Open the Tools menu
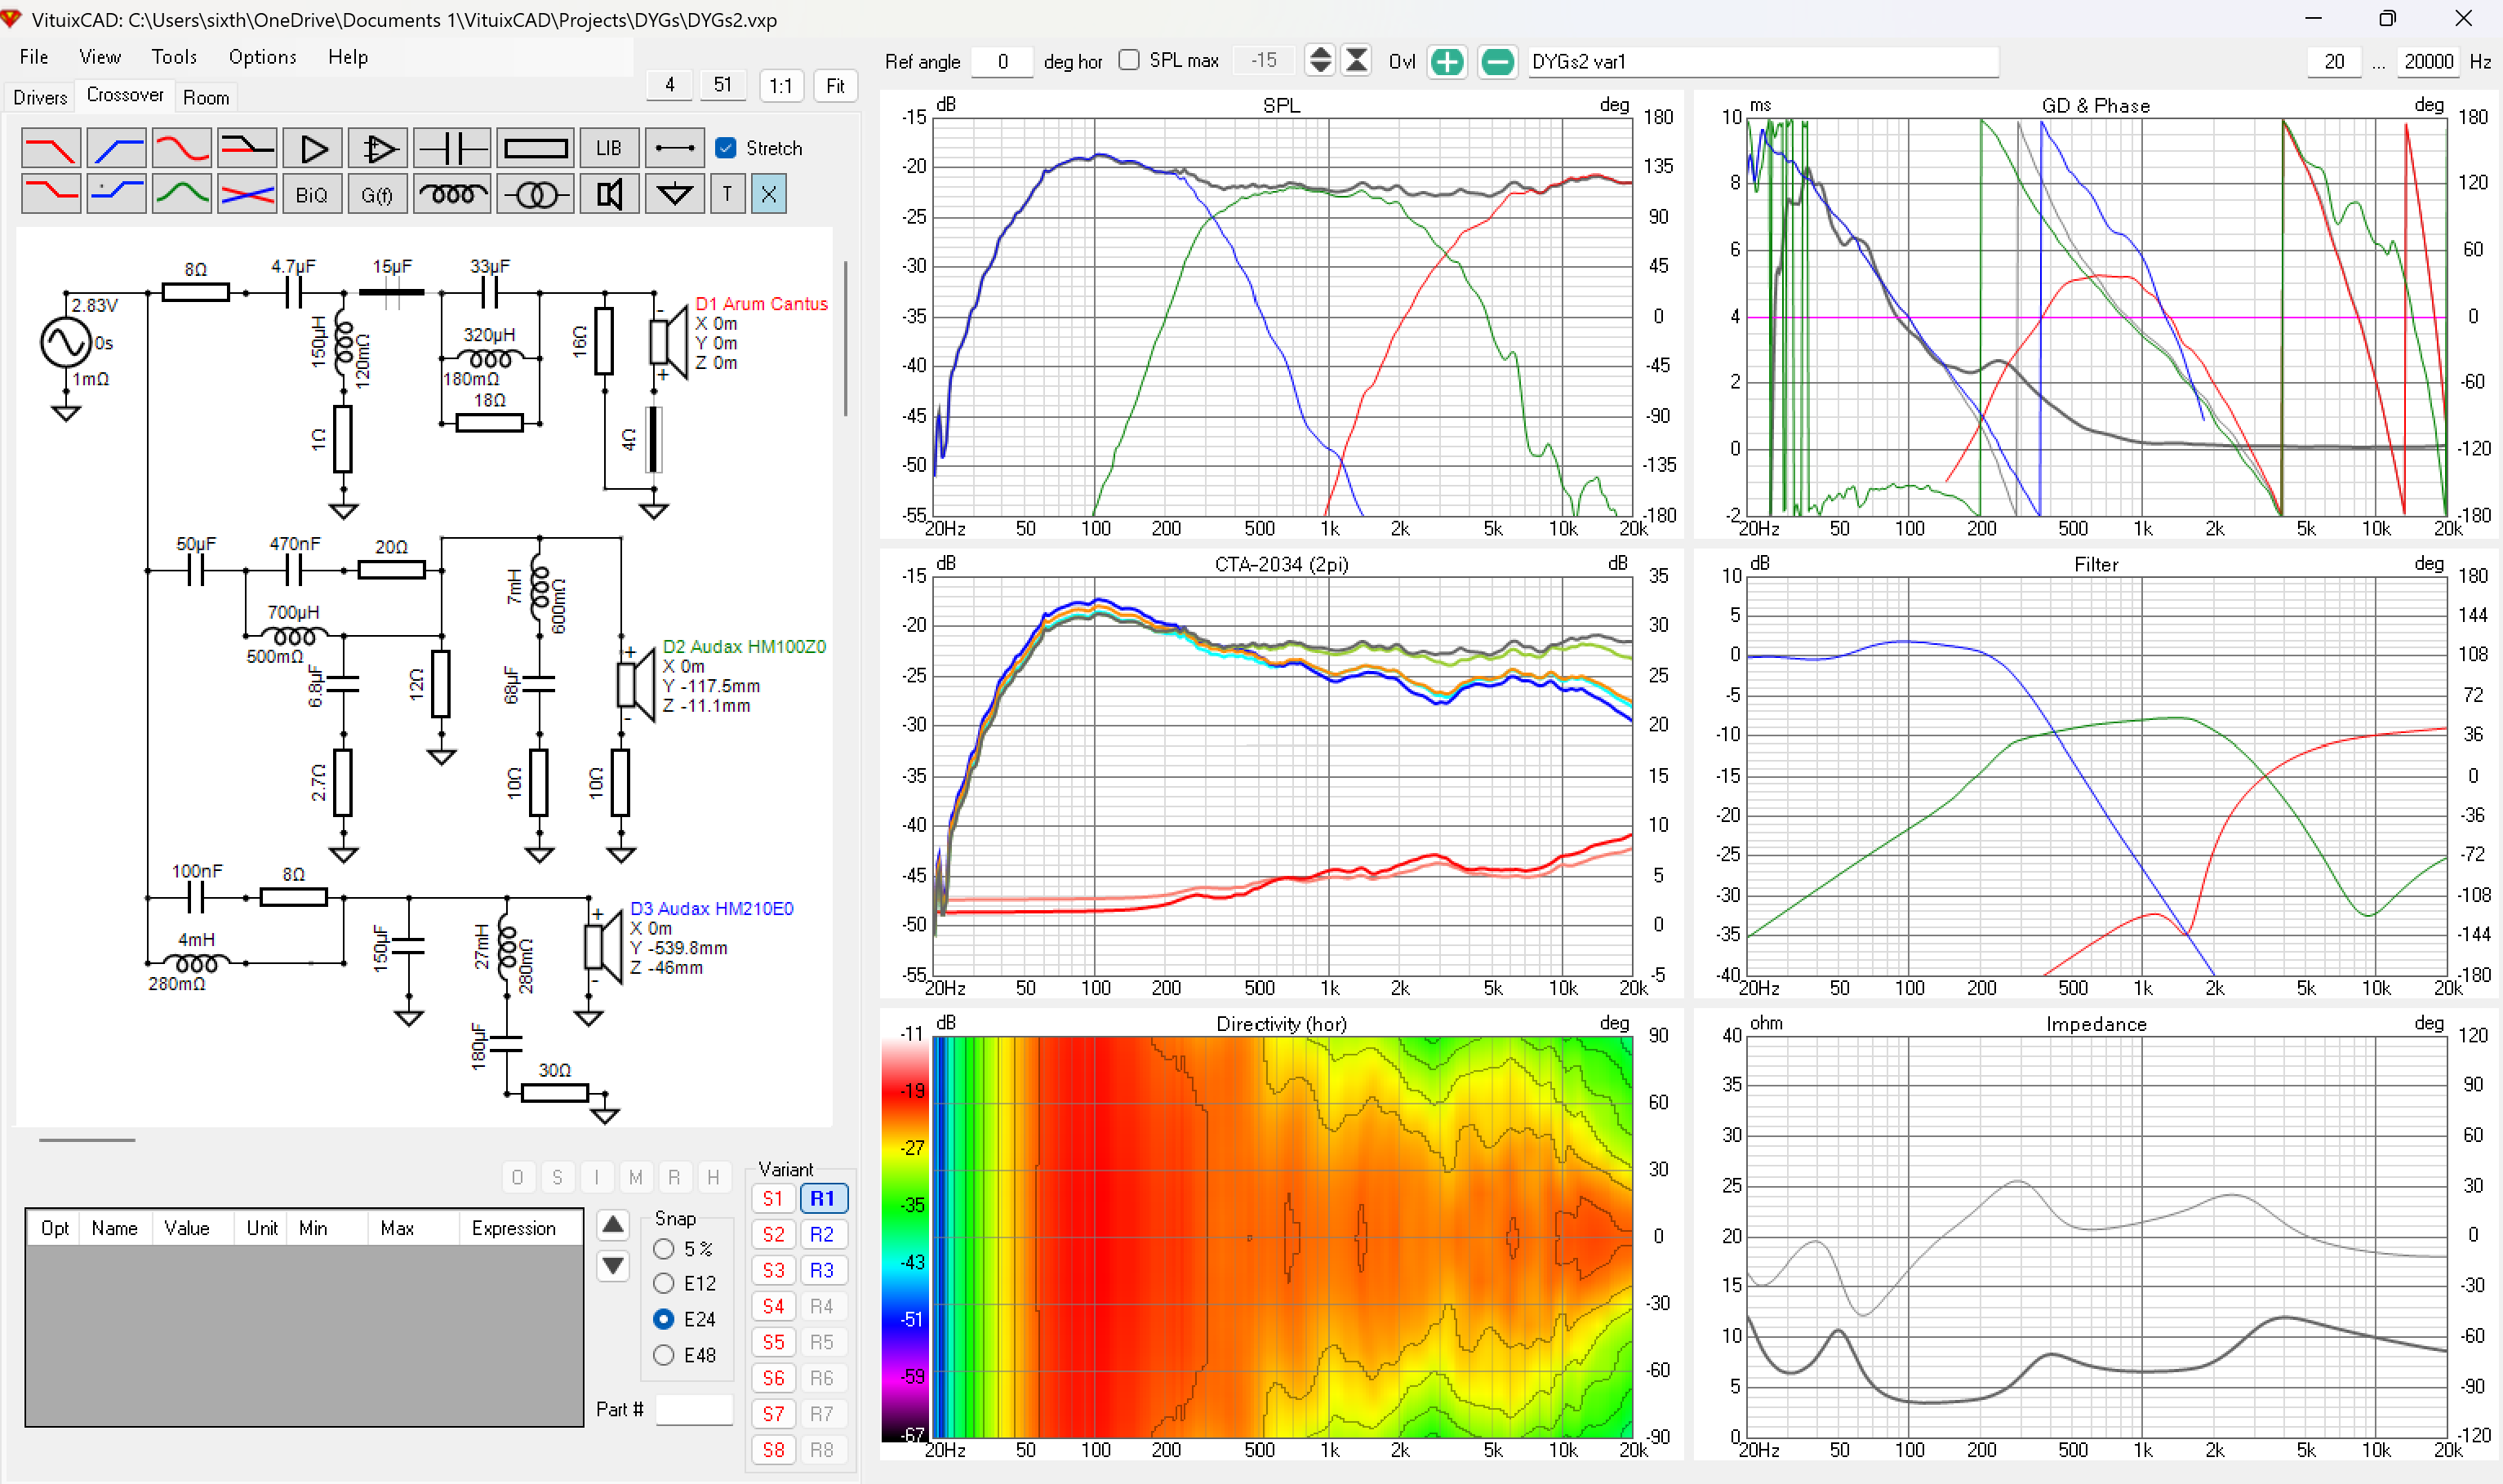Screen dimensions: 2503x1484 (x=174, y=57)
